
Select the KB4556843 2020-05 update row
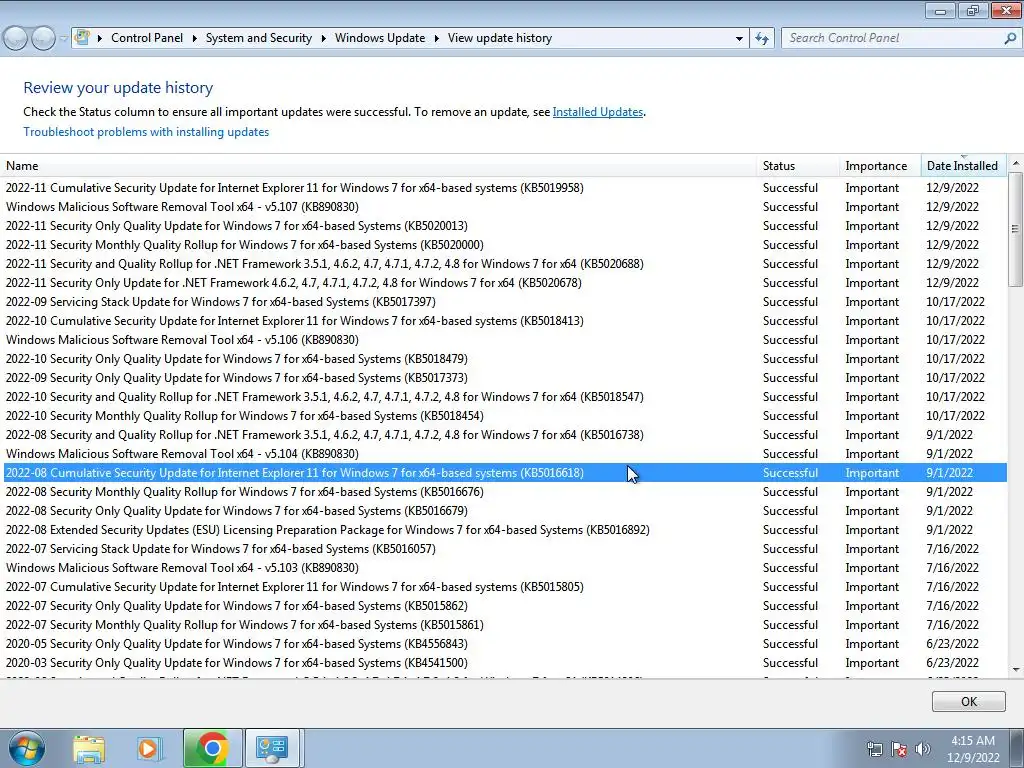505,644
